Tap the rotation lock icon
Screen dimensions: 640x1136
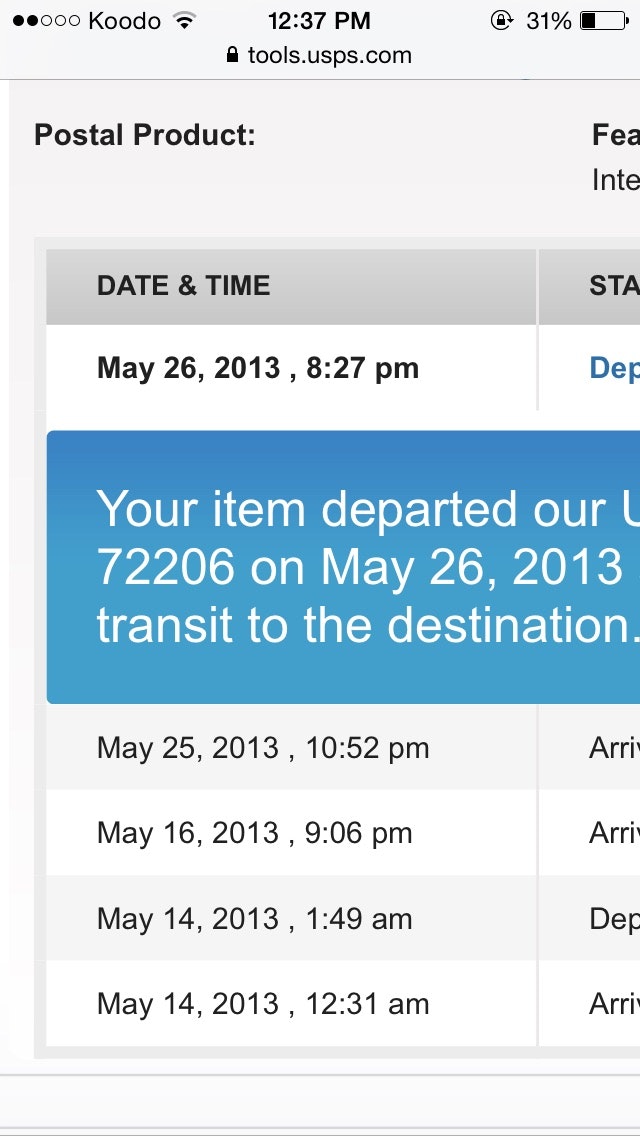coord(501,20)
